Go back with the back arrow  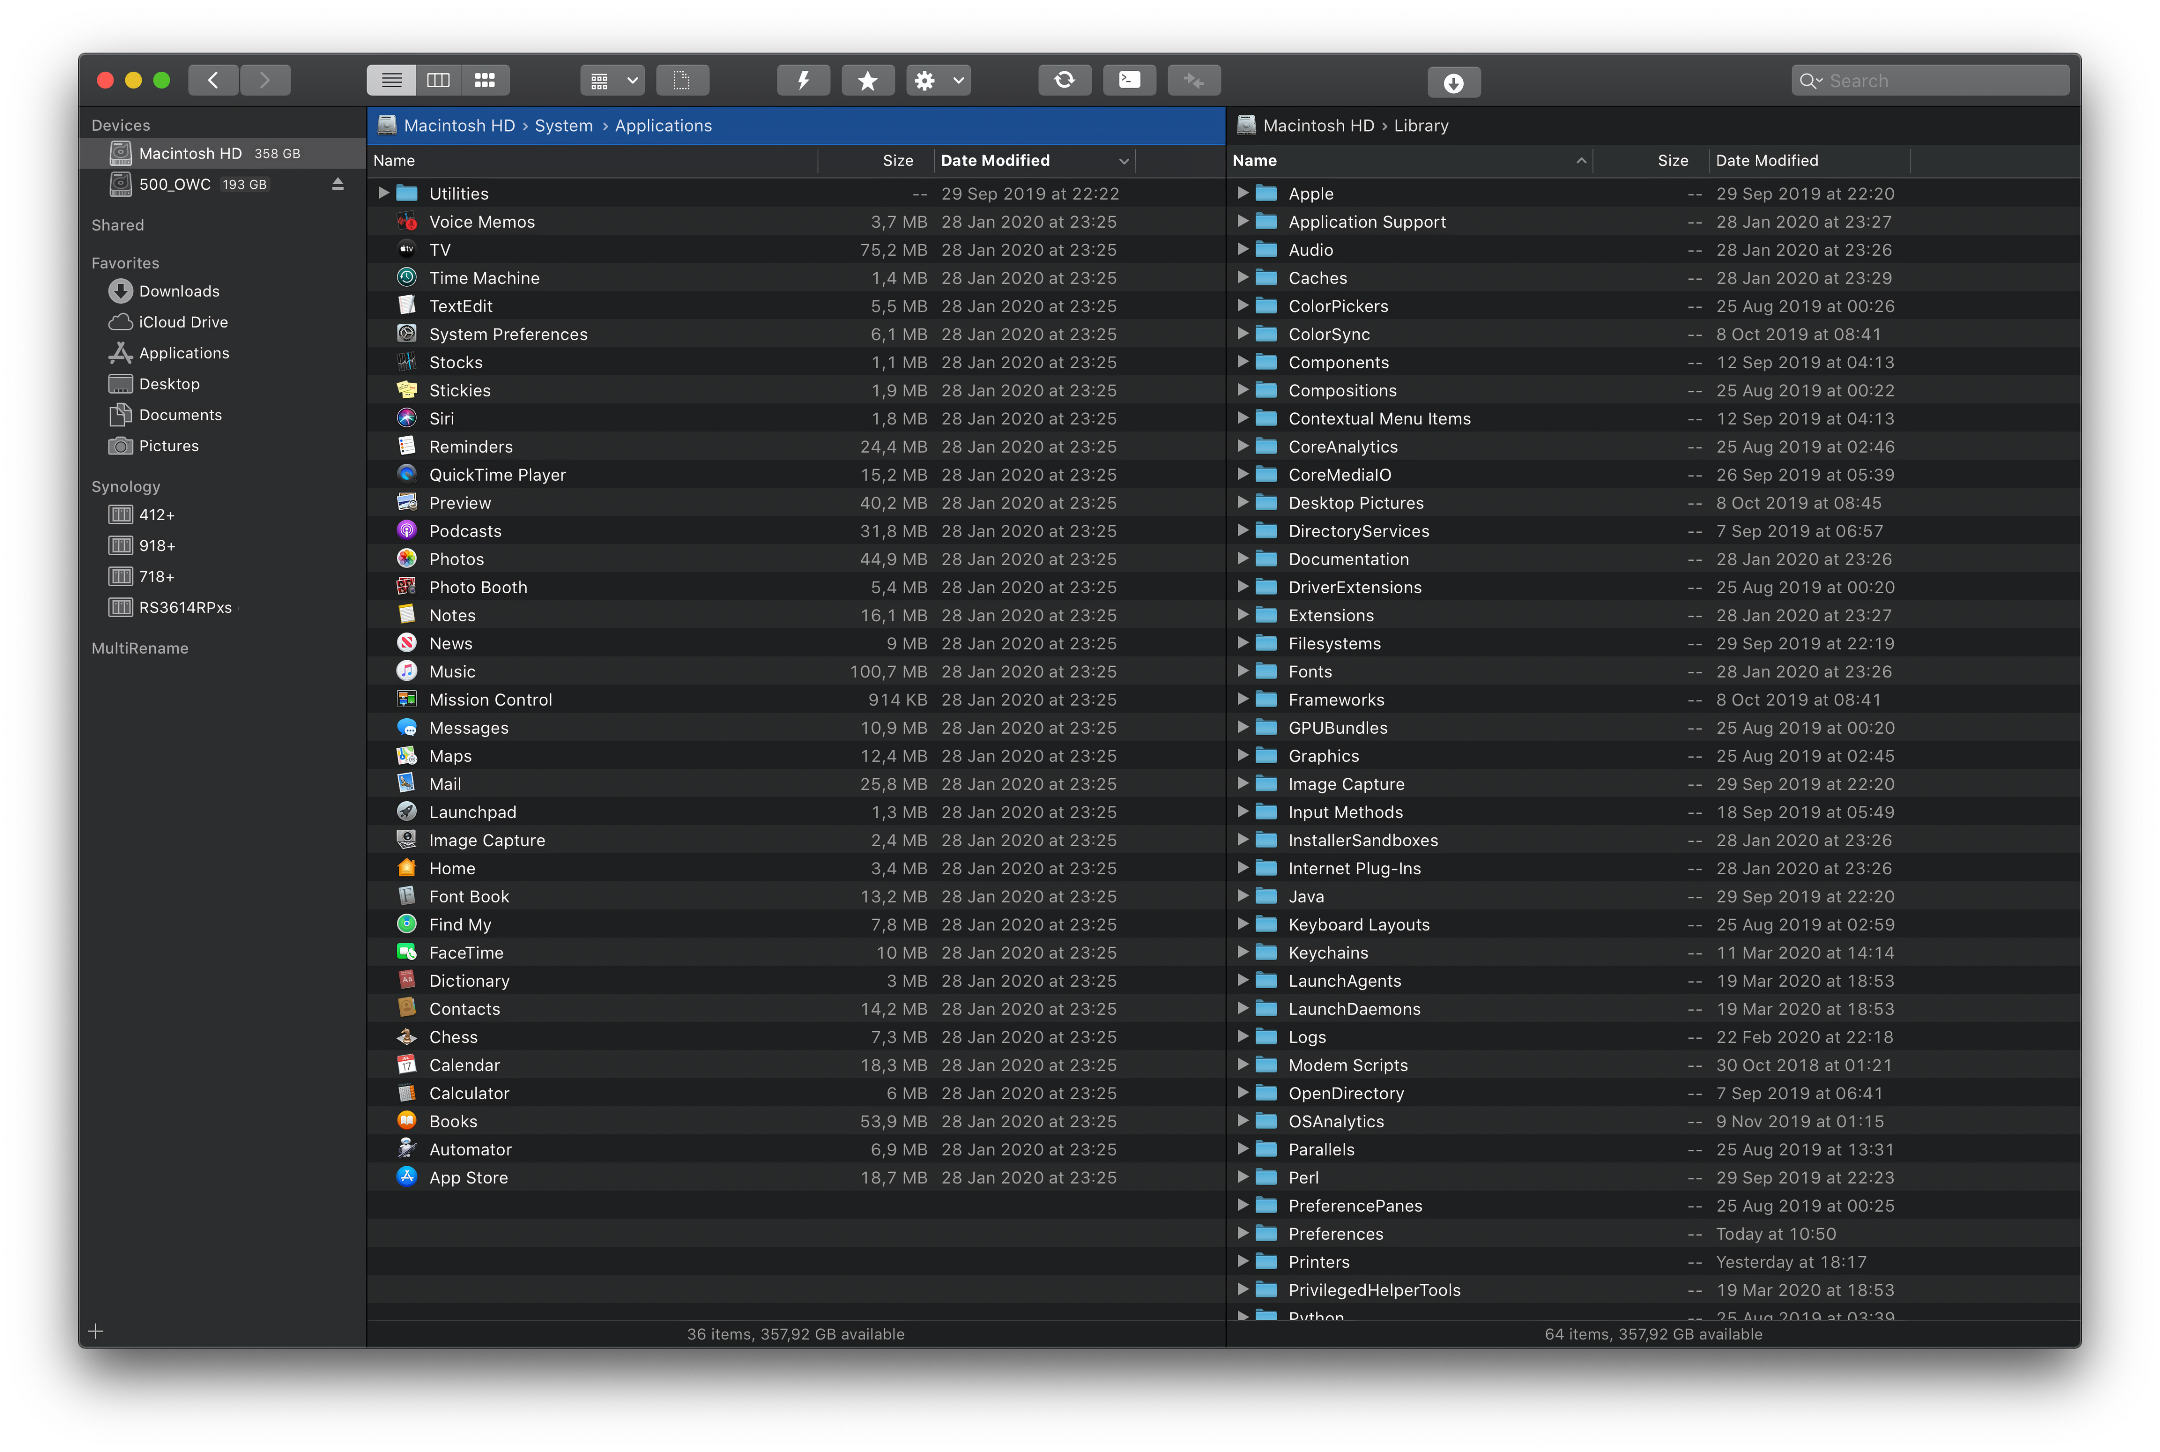click(213, 80)
